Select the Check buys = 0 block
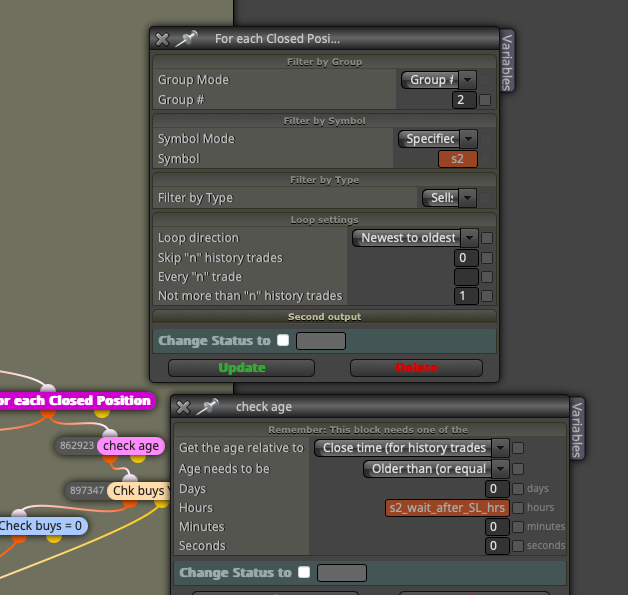The height and width of the screenshot is (595, 628). pyautogui.click(x=42, y=526)
